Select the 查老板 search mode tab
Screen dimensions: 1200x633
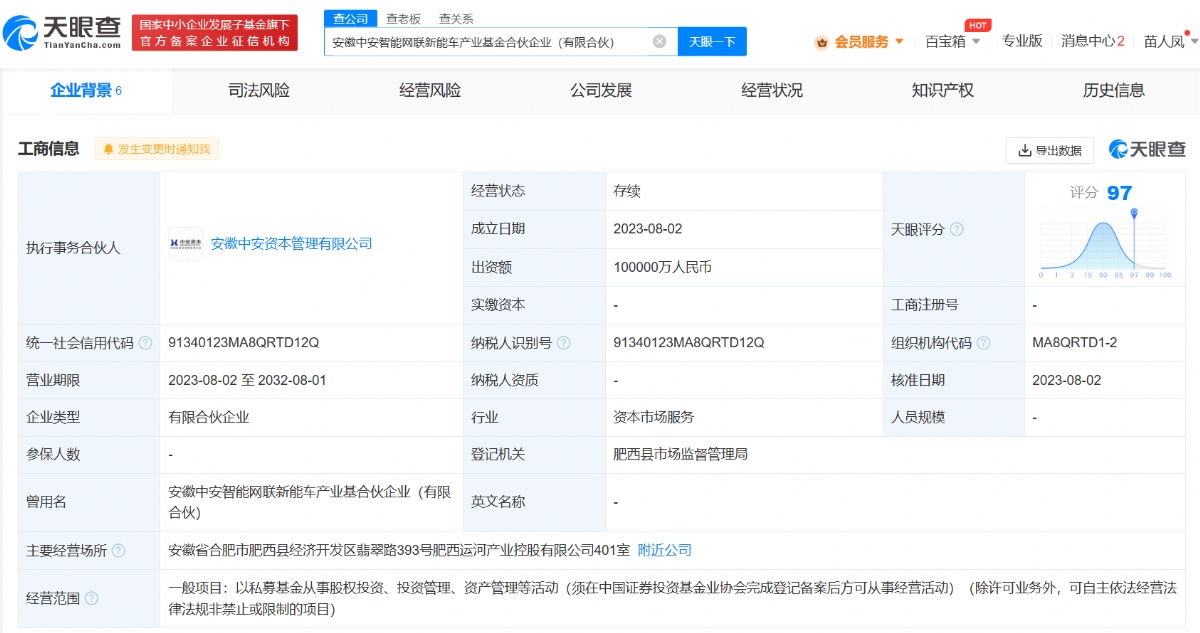[403, 19]
